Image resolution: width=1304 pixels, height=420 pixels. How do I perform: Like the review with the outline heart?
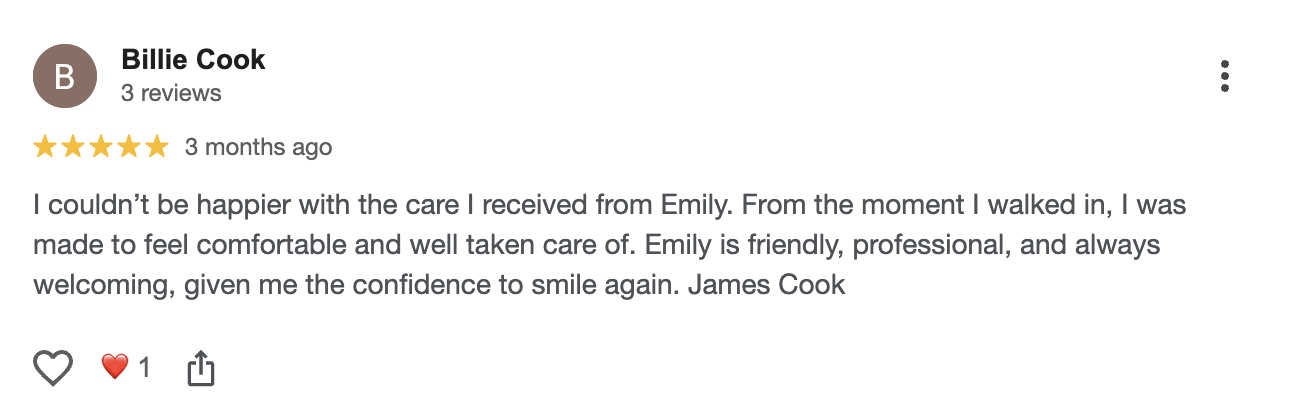tap(53, 368)
